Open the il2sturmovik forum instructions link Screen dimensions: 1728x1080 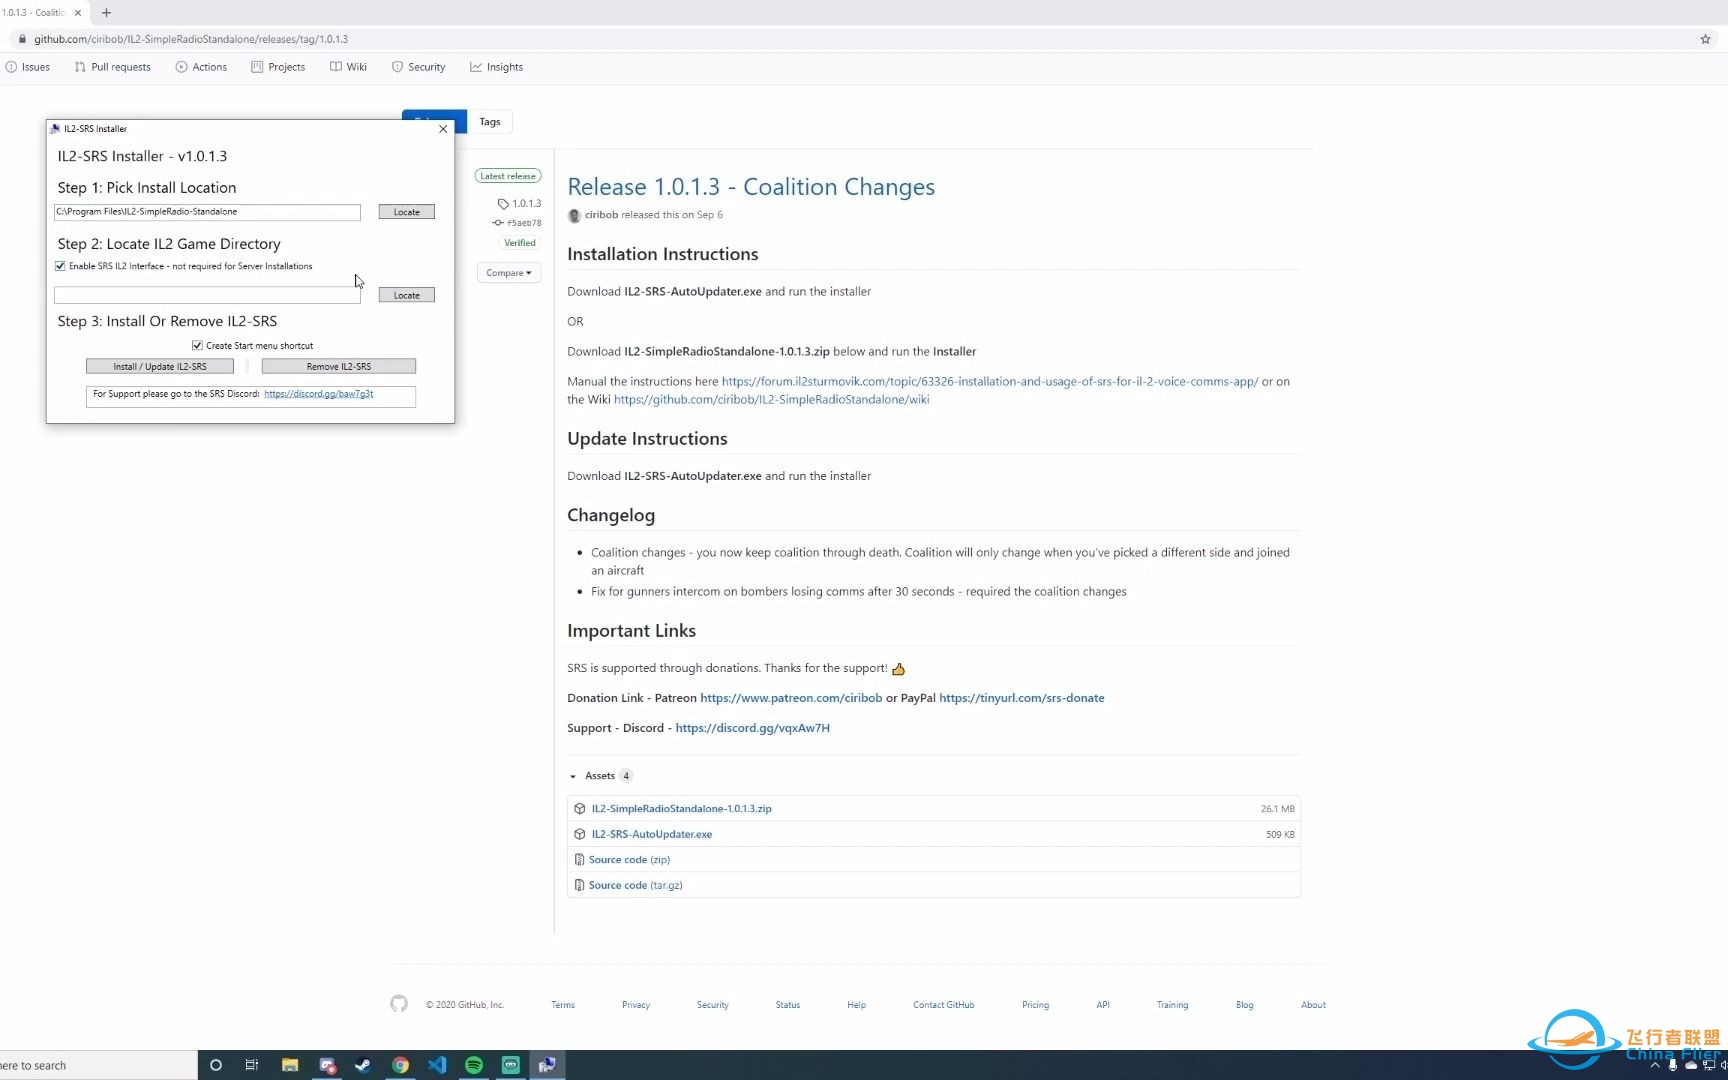990,381
